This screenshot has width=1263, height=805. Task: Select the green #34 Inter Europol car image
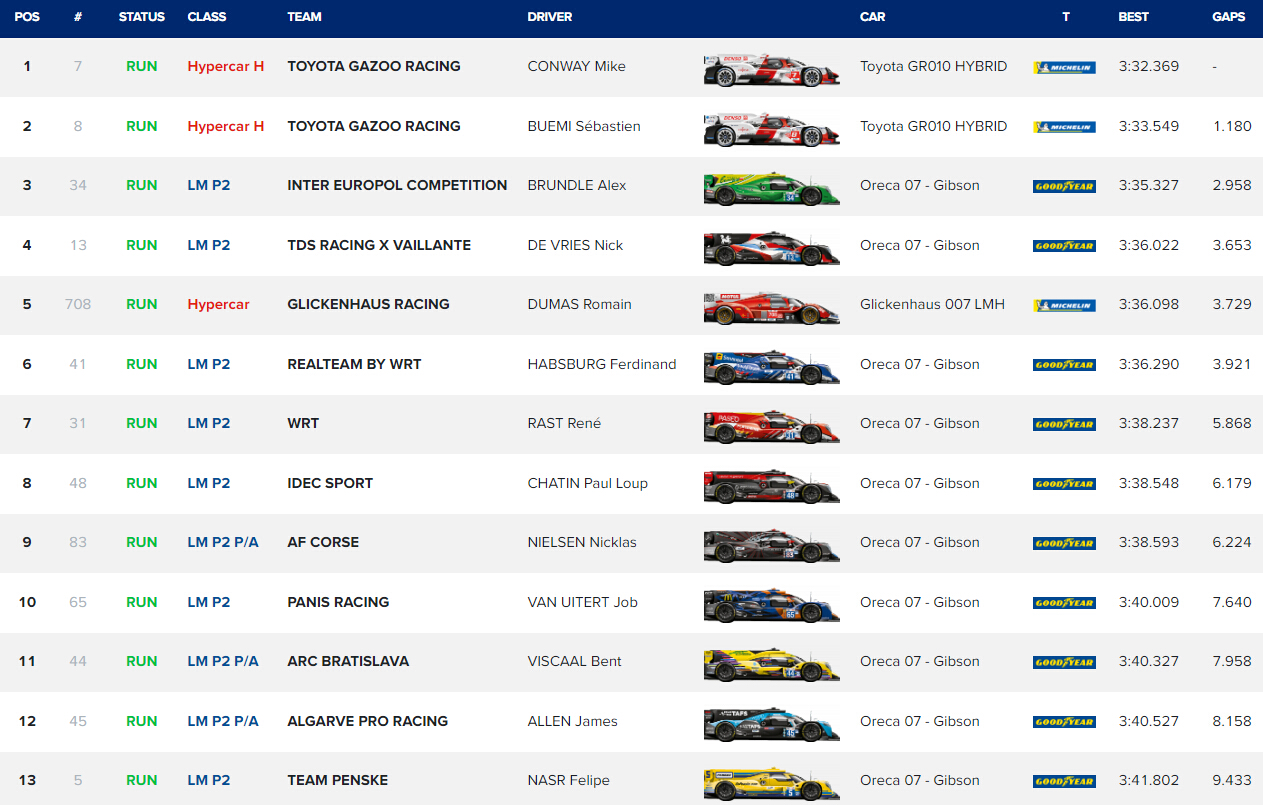771,189
